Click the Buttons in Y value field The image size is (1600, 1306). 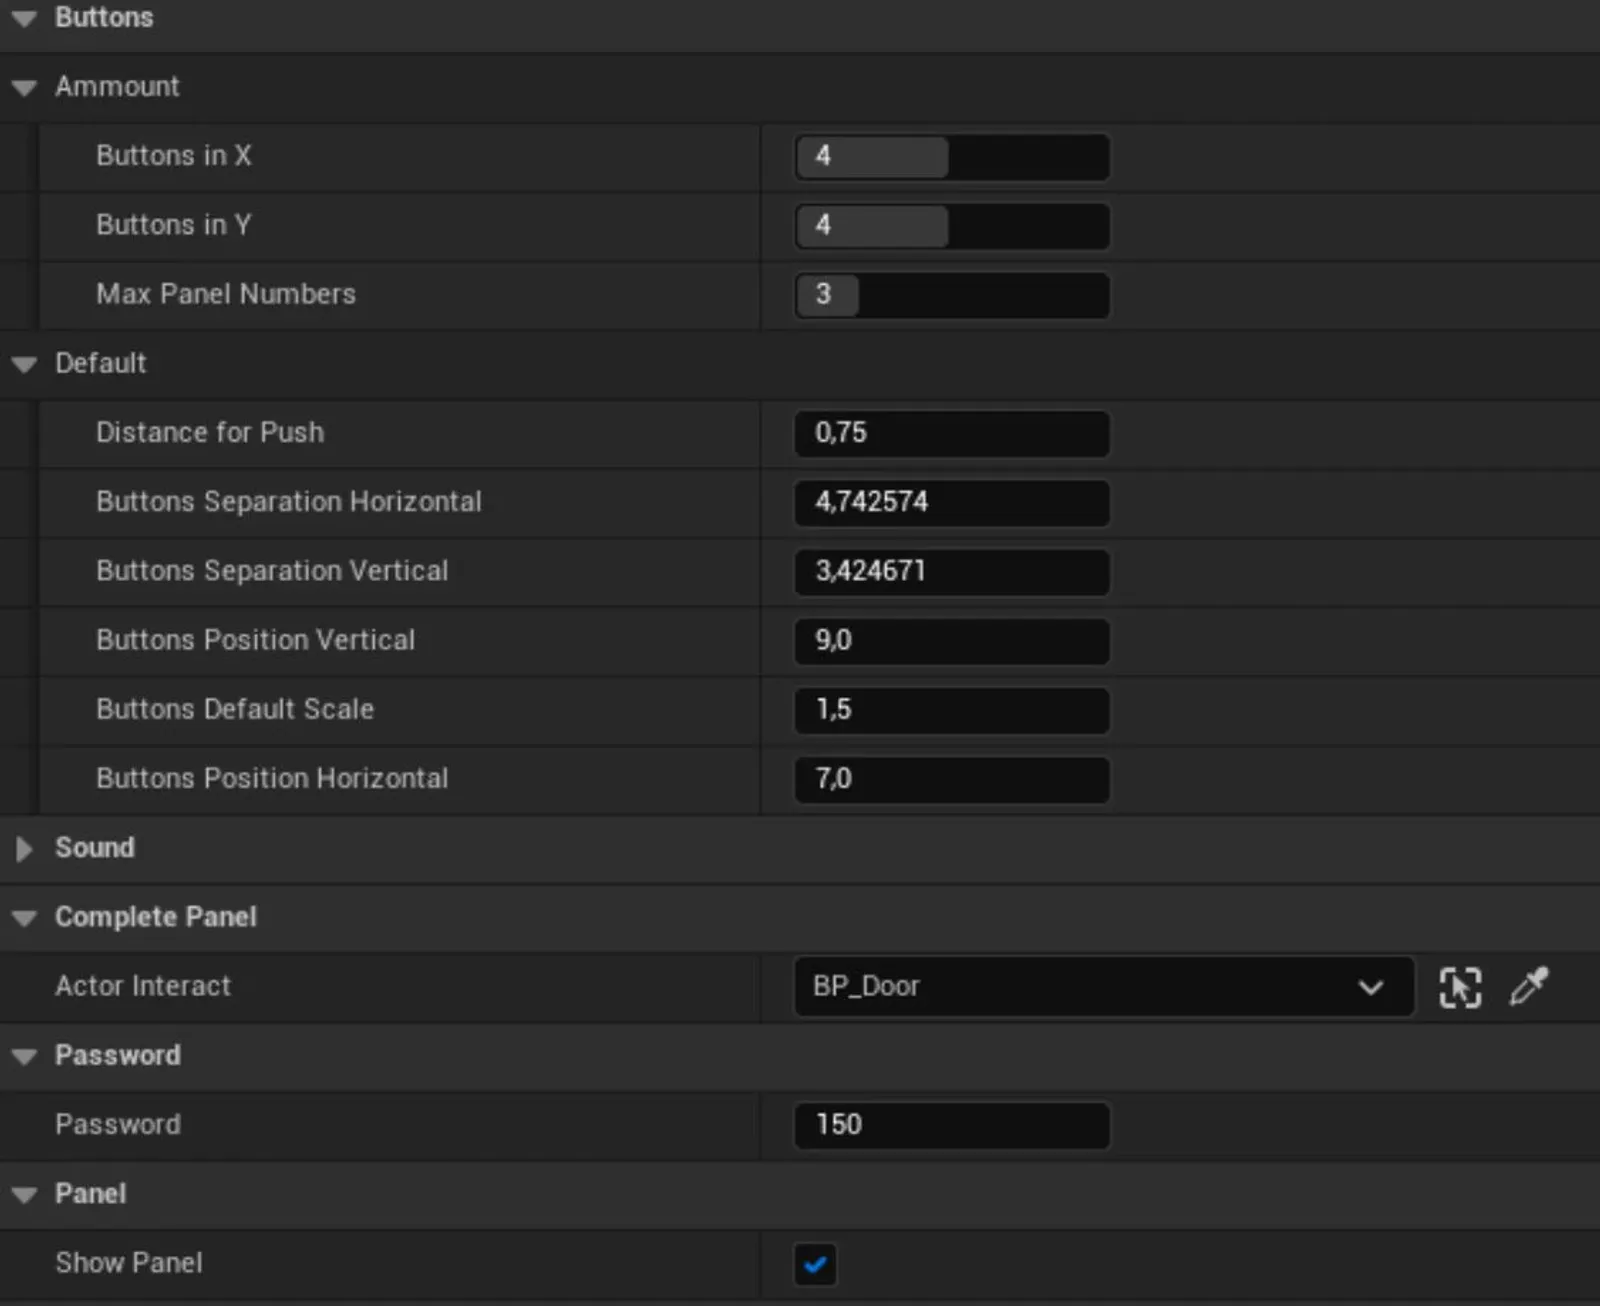[950, 226]
